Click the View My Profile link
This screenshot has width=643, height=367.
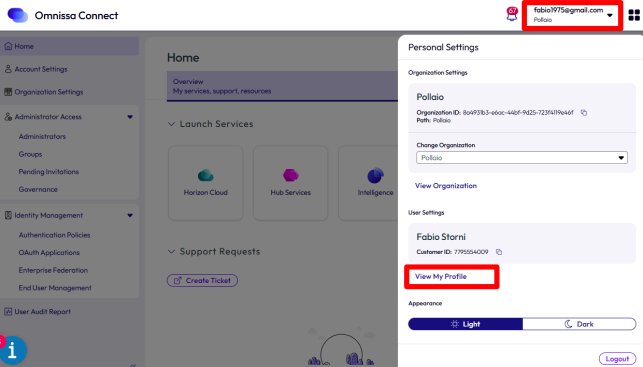[x=441, y=276]
